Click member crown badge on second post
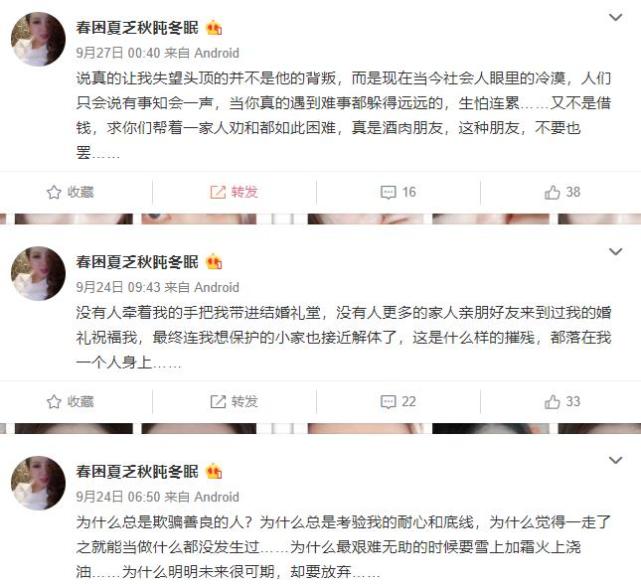The width and height of the screenshot is (641, 584). (x=214, y=262)
